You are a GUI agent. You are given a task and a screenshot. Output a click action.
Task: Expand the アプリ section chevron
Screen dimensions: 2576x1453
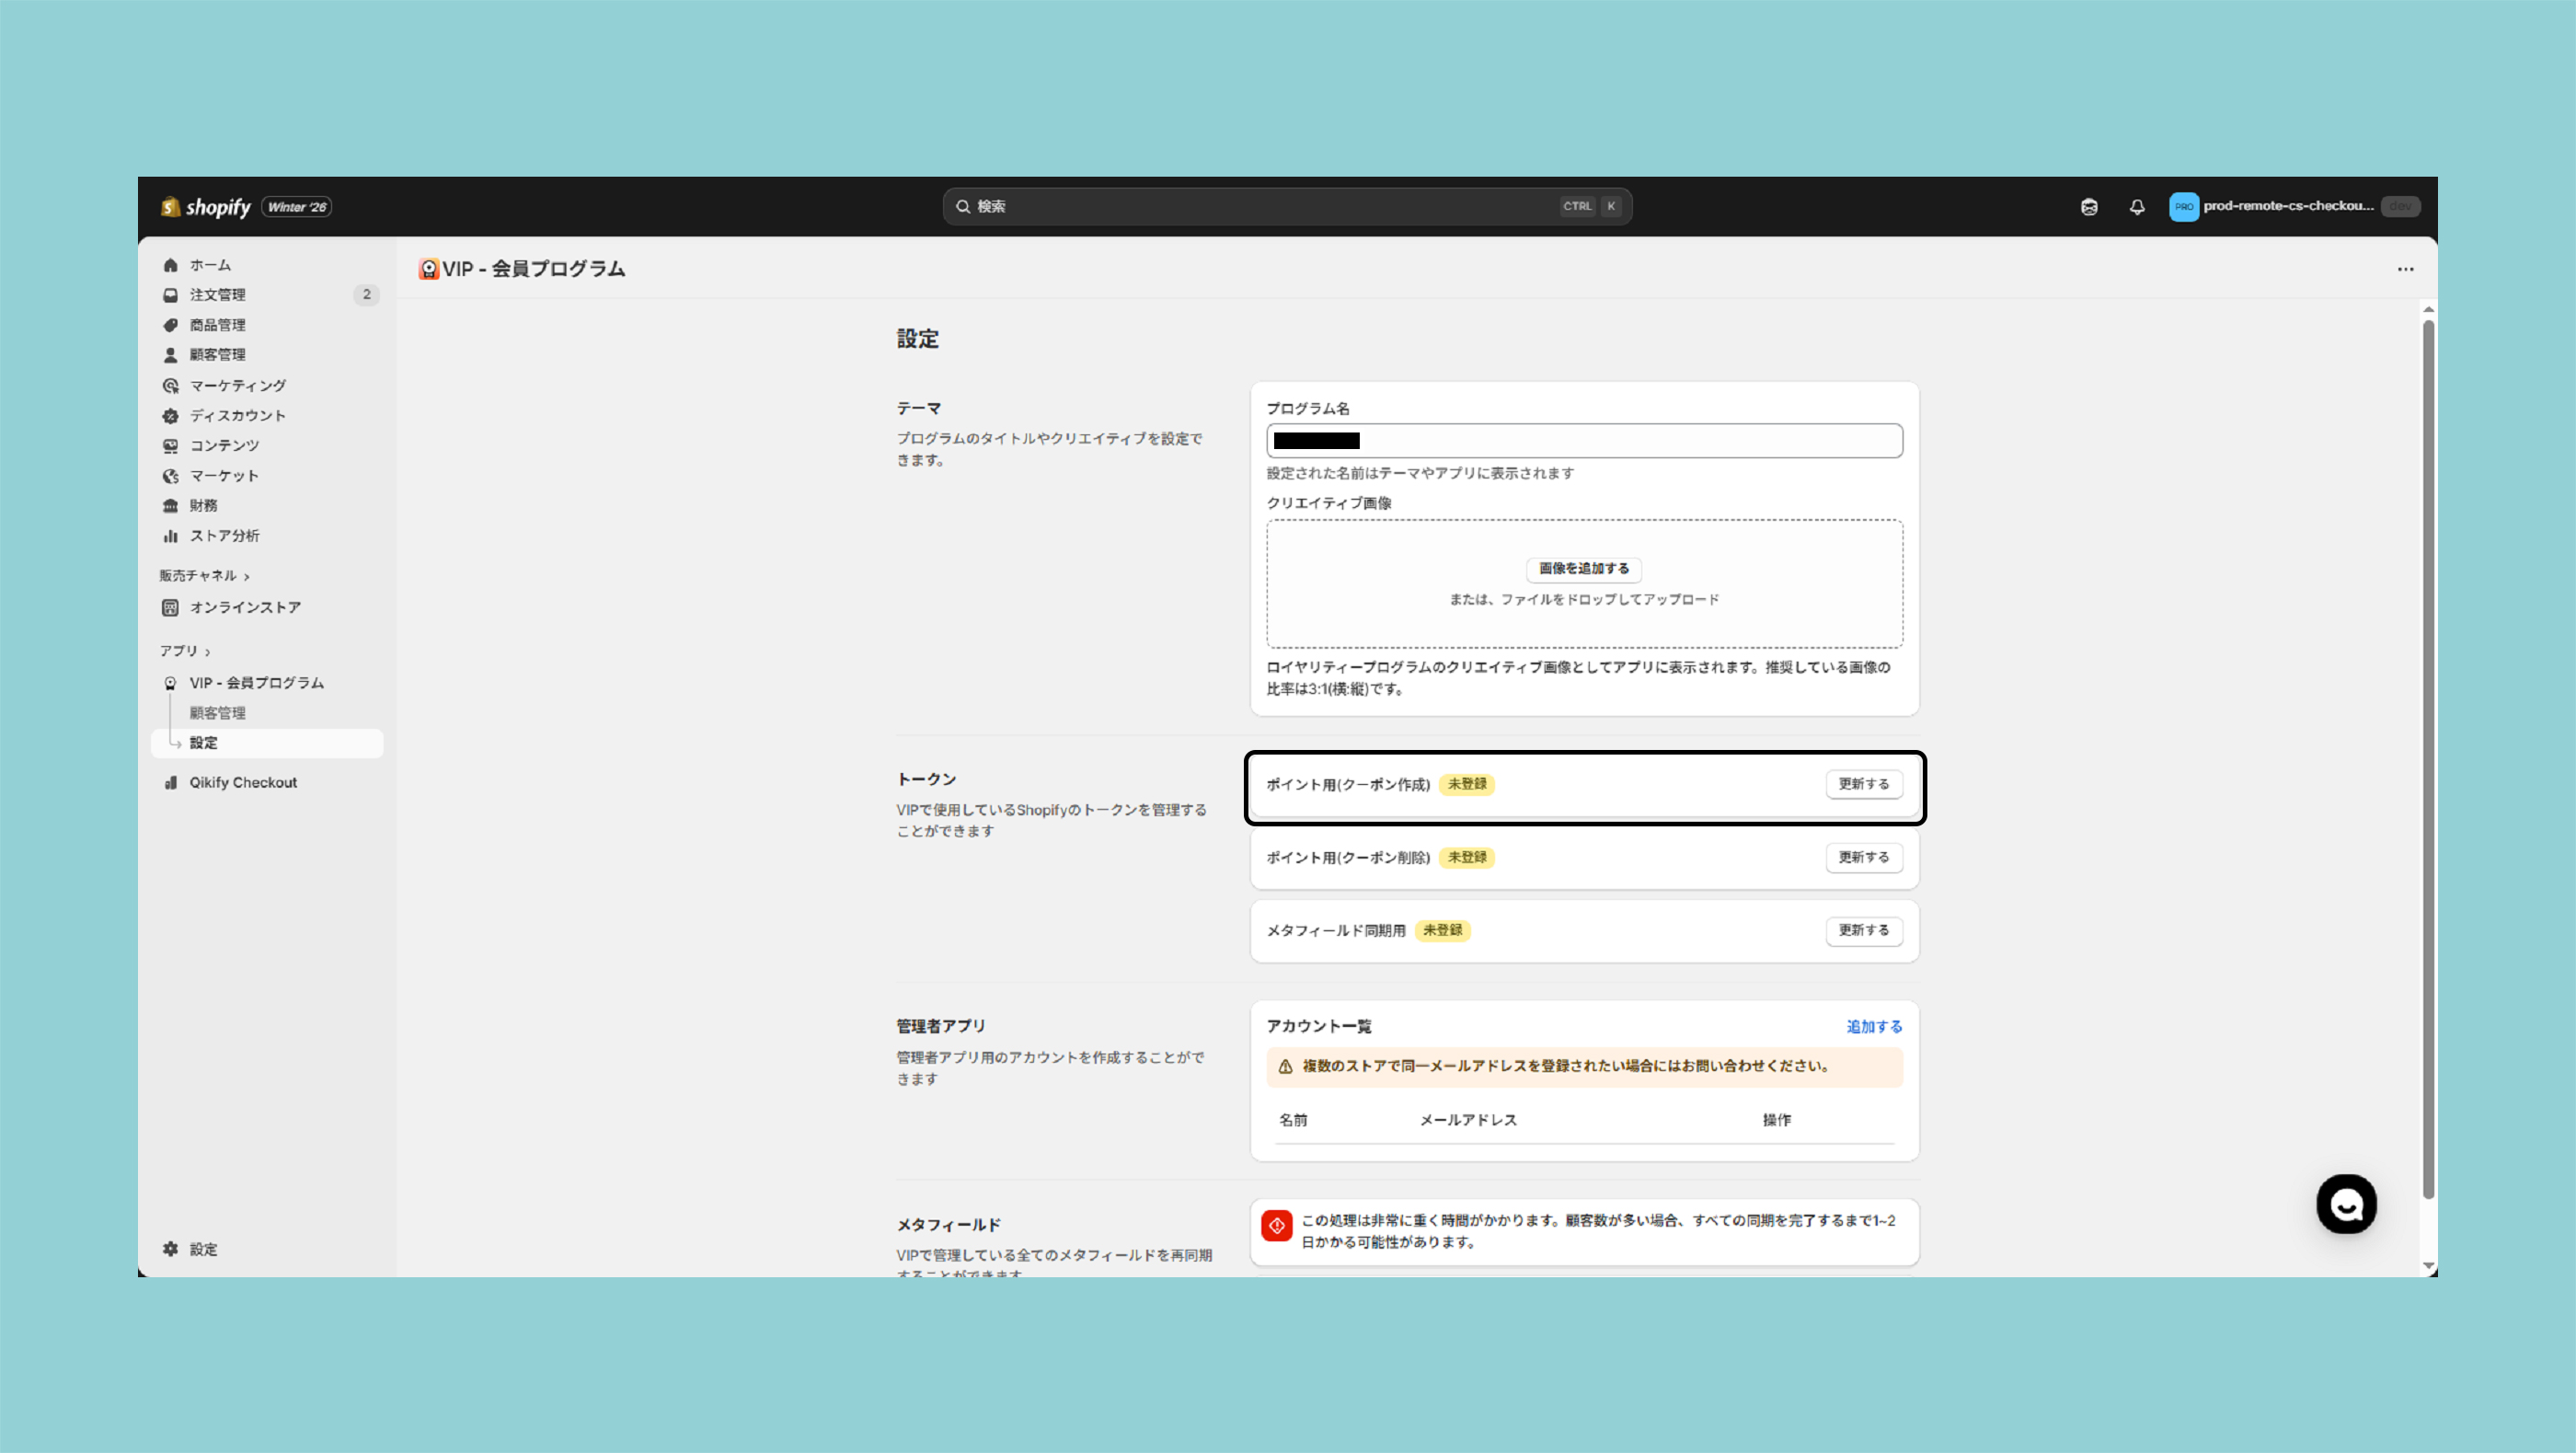point(207,652)
